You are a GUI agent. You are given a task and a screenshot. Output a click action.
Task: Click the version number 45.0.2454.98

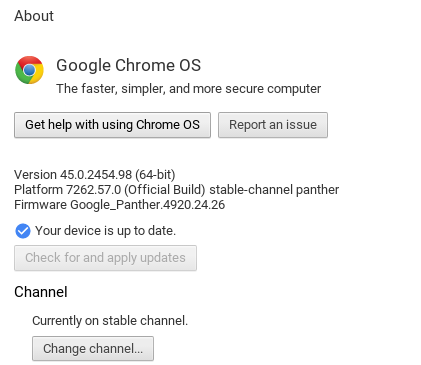pos(96,175)
